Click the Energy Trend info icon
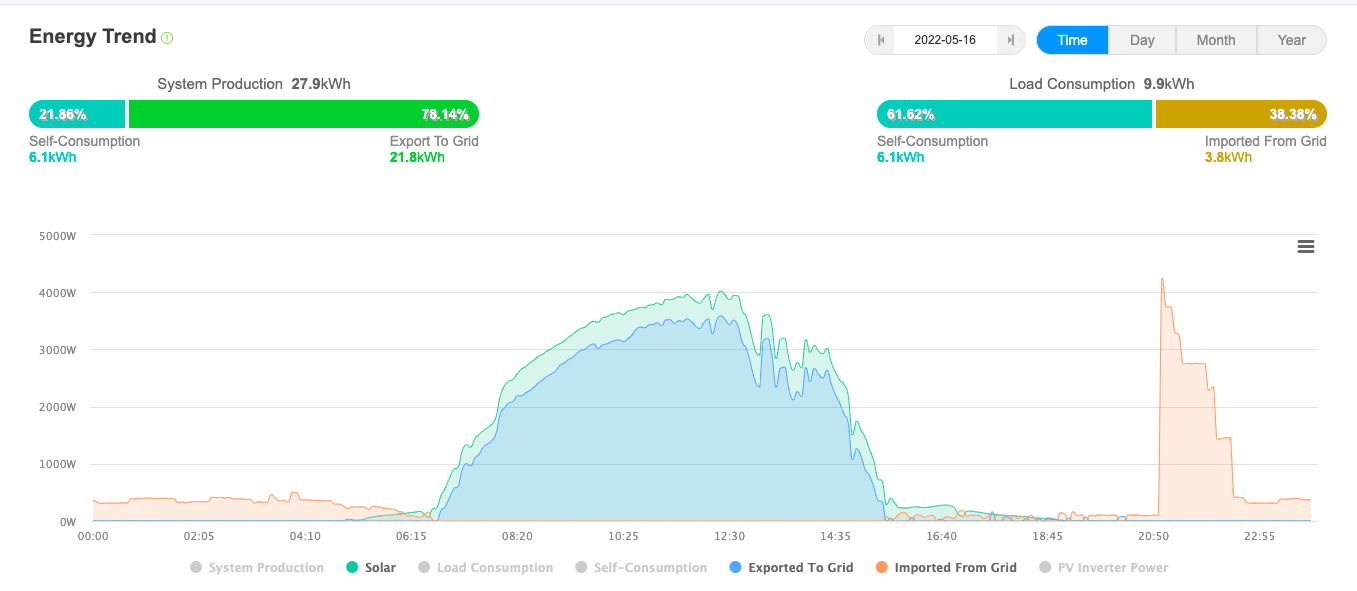Screen dimensions: 1357x591 click(167, 38)
